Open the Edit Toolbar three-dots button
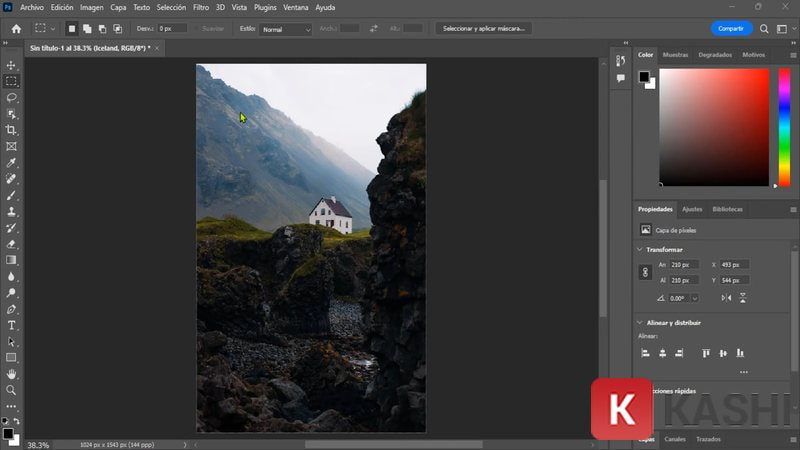Viewport: 800px width, 450px height. [11, 407]
